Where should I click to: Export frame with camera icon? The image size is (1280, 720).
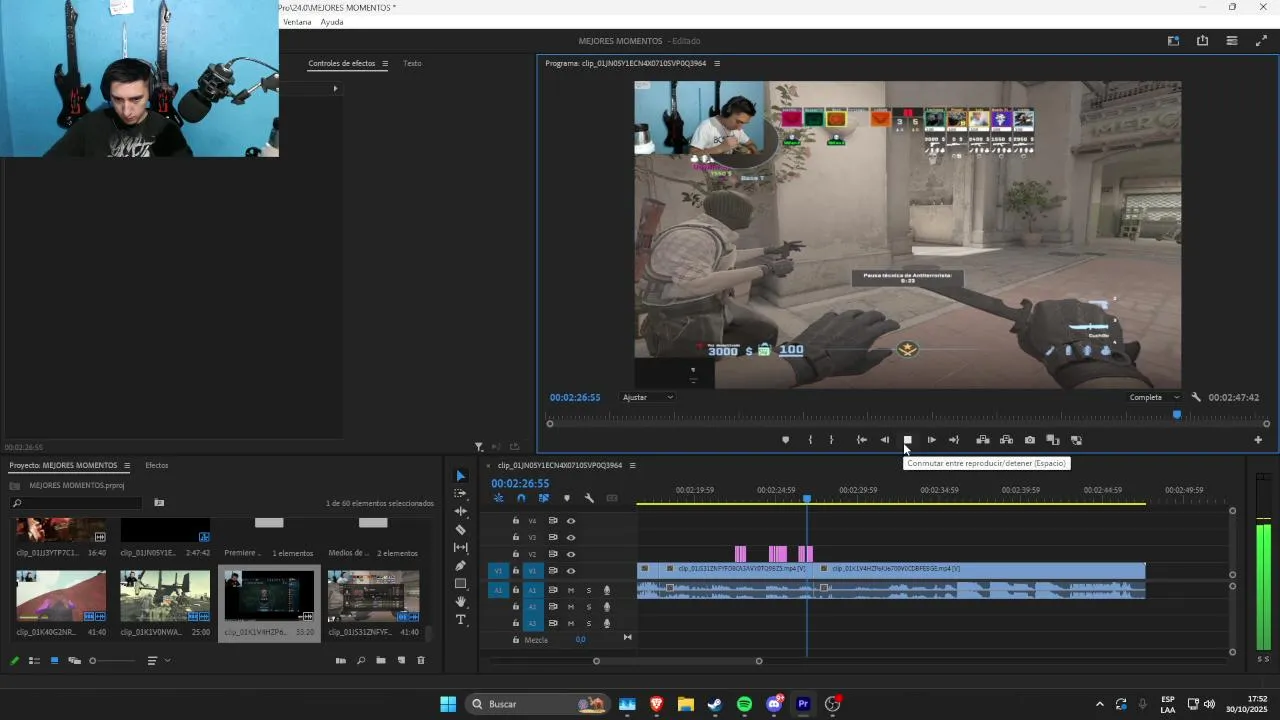(1030, 440)
